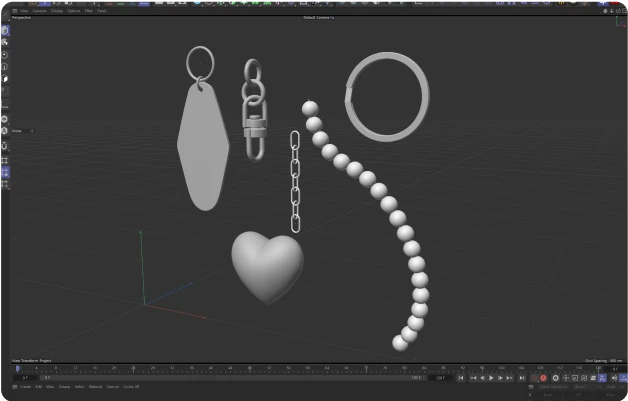Jump to previous keyframe
Screen dimensions: 628x401
[473, 378]
